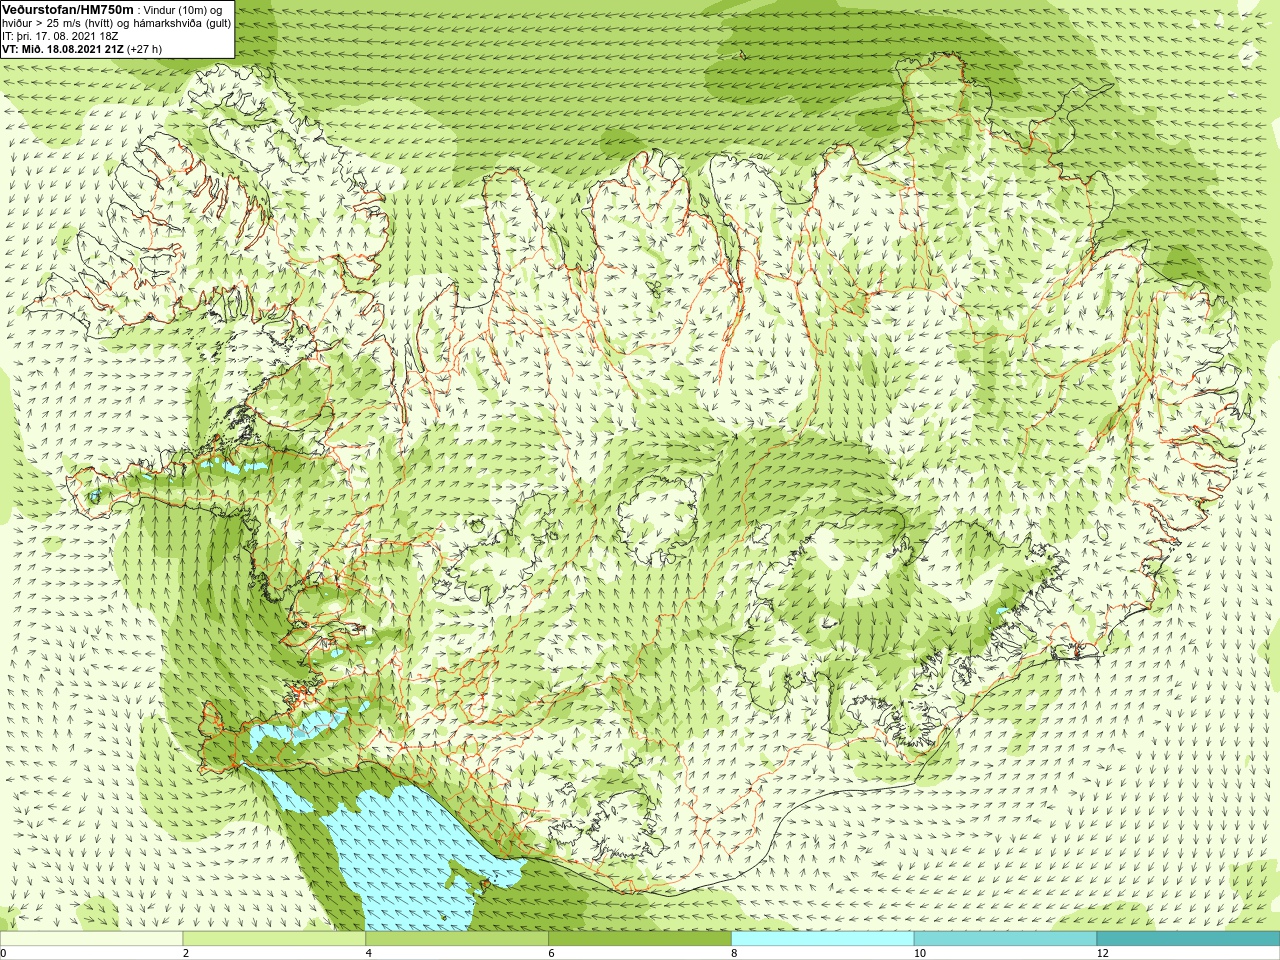Click the legend value label 8
Screen dimensions: 1280x960
[x=734, y=953]
